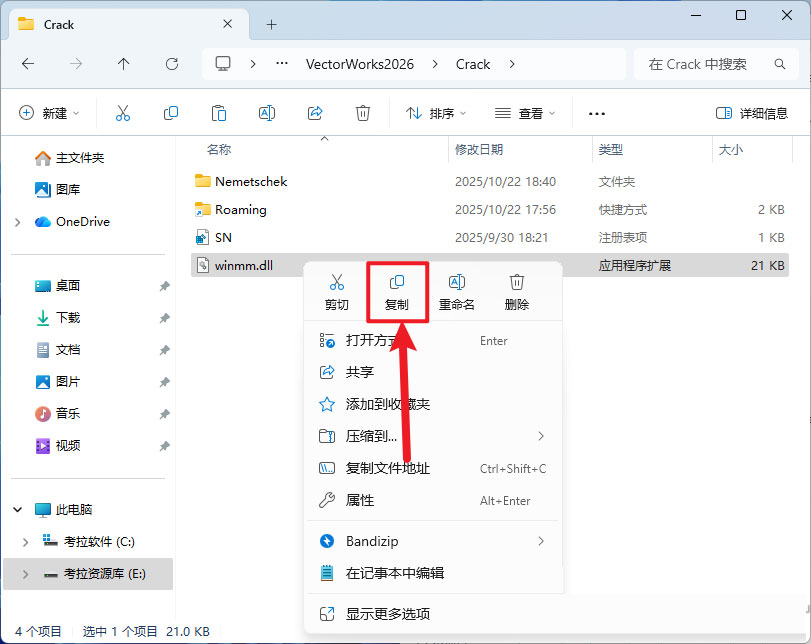Toggle the 详细信息 details pane
811x644 pixels.
click(x=752, y=113)
